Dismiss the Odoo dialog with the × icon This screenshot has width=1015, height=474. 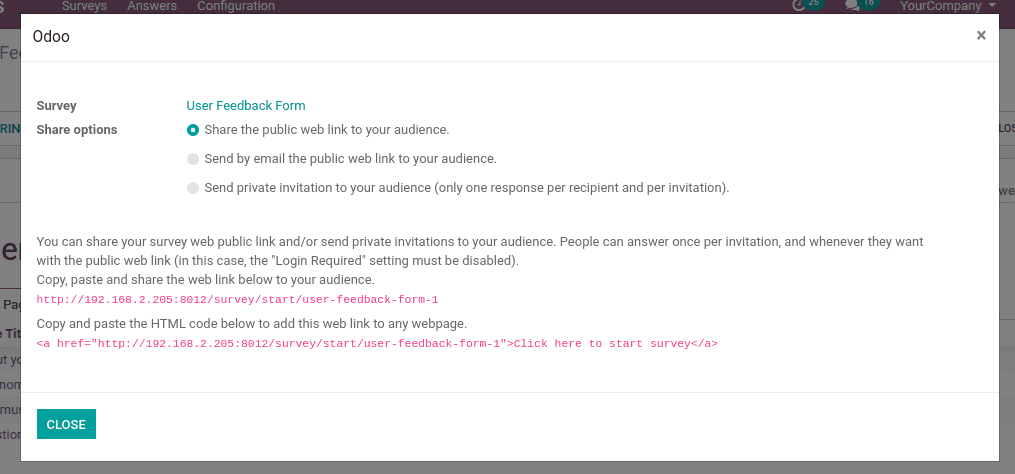(981, 36)
